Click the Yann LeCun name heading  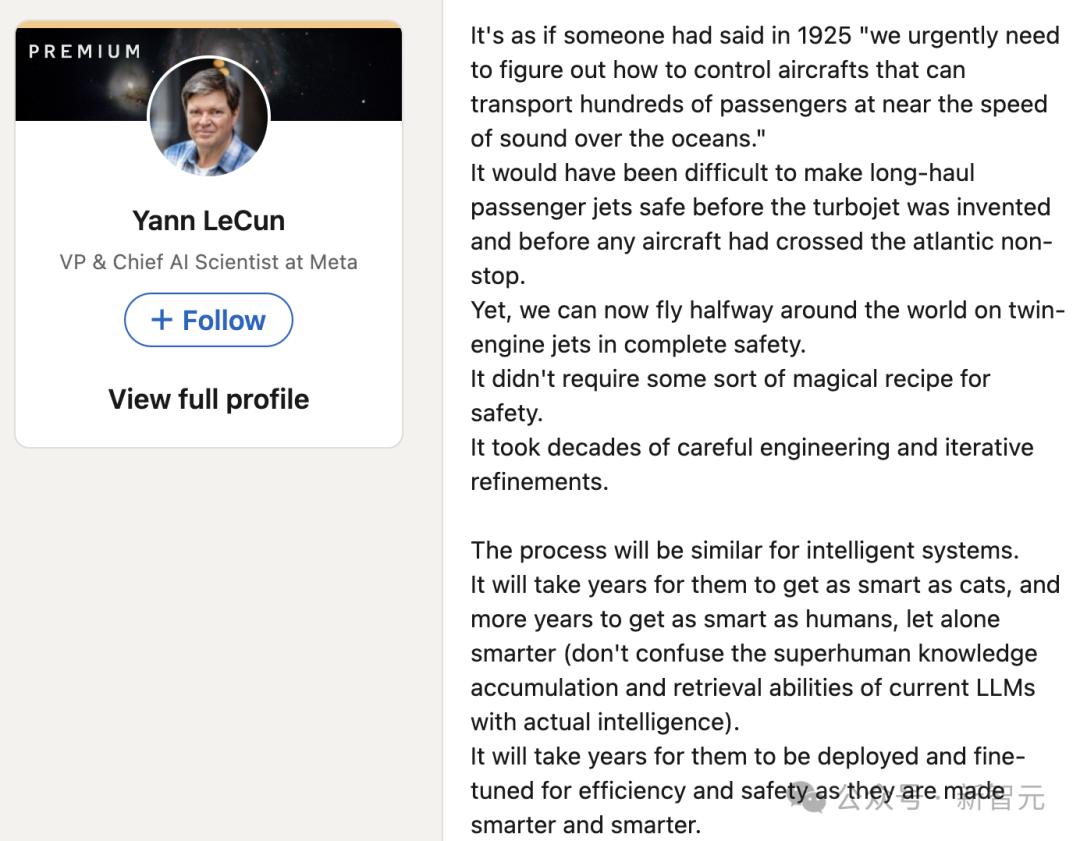208,220
